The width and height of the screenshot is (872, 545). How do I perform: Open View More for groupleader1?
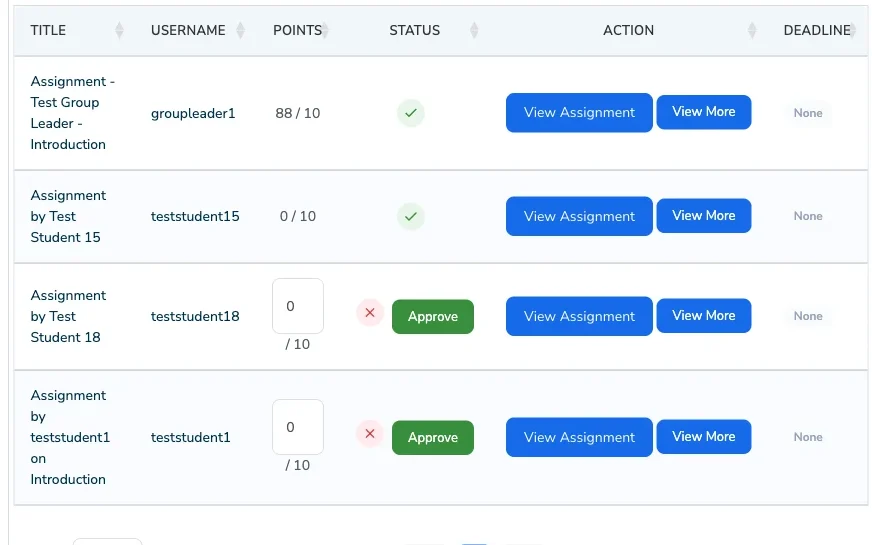(x=703, y=112)
